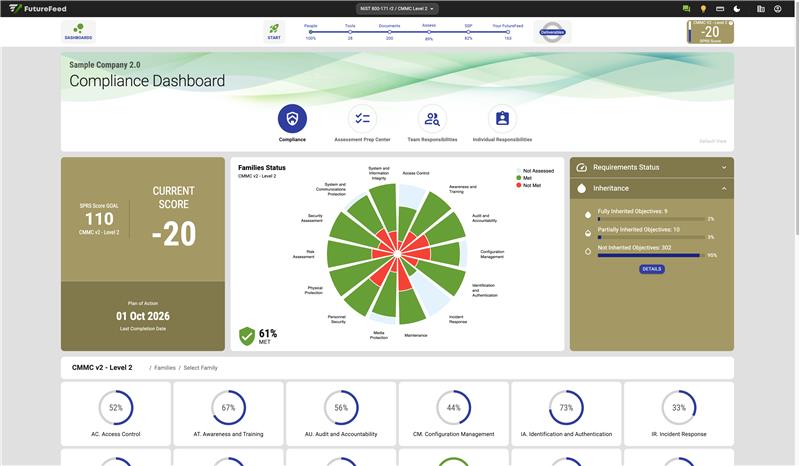Viewport: 800px width, 466px height.
Task: Open the Dashboards icon
Action: pyautogui.click(x=79, y=31)
